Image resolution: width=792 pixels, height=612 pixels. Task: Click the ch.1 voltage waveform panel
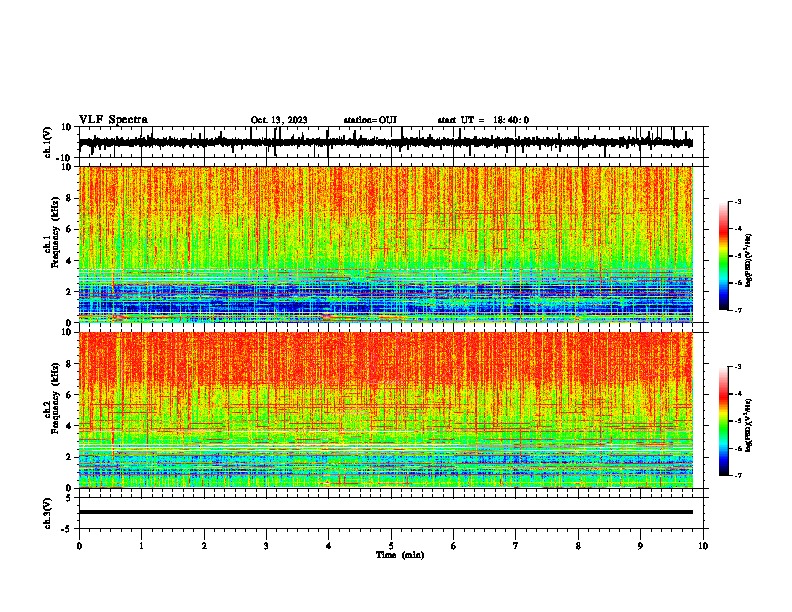pos(393,142)
